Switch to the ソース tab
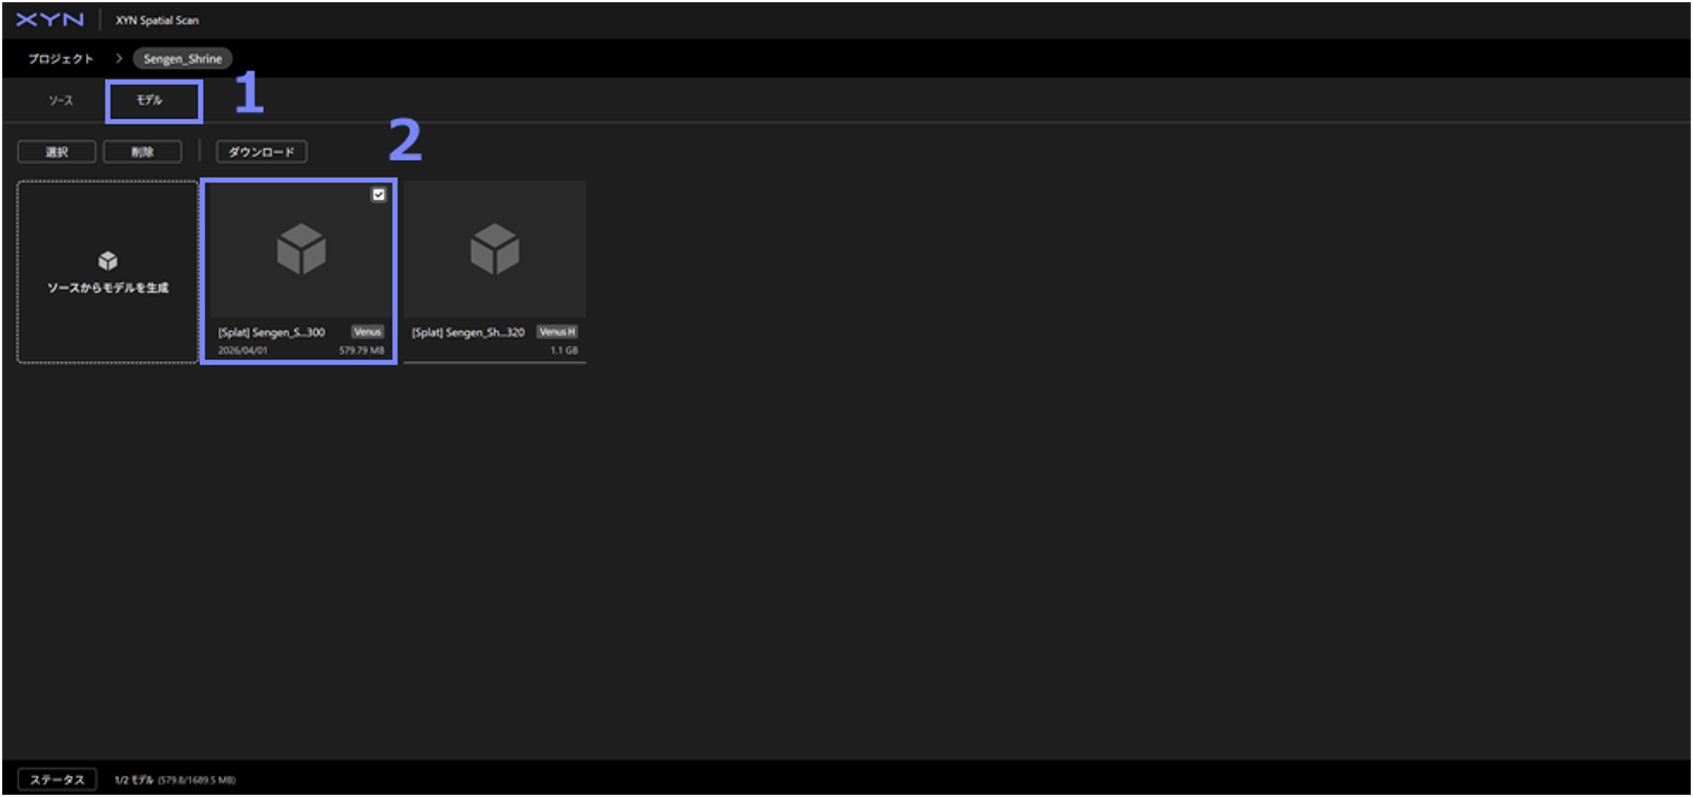The width and height of the screenshot is (1693, 797). coord(61,101)
